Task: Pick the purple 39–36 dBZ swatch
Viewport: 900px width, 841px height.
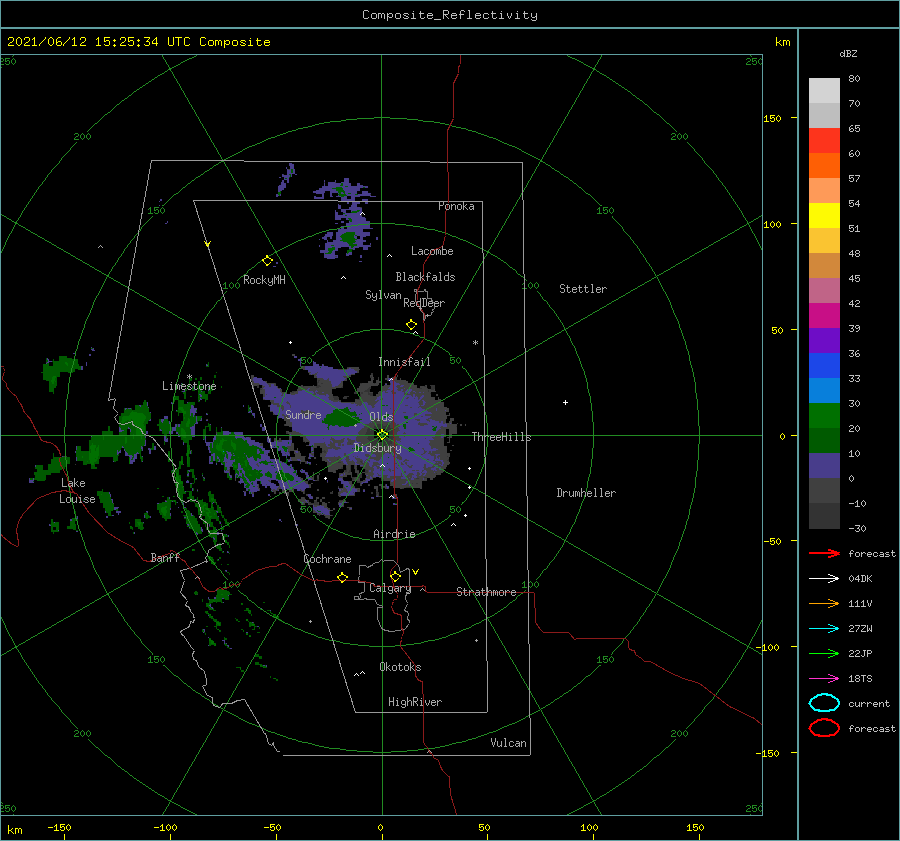Action: (824, 340)
